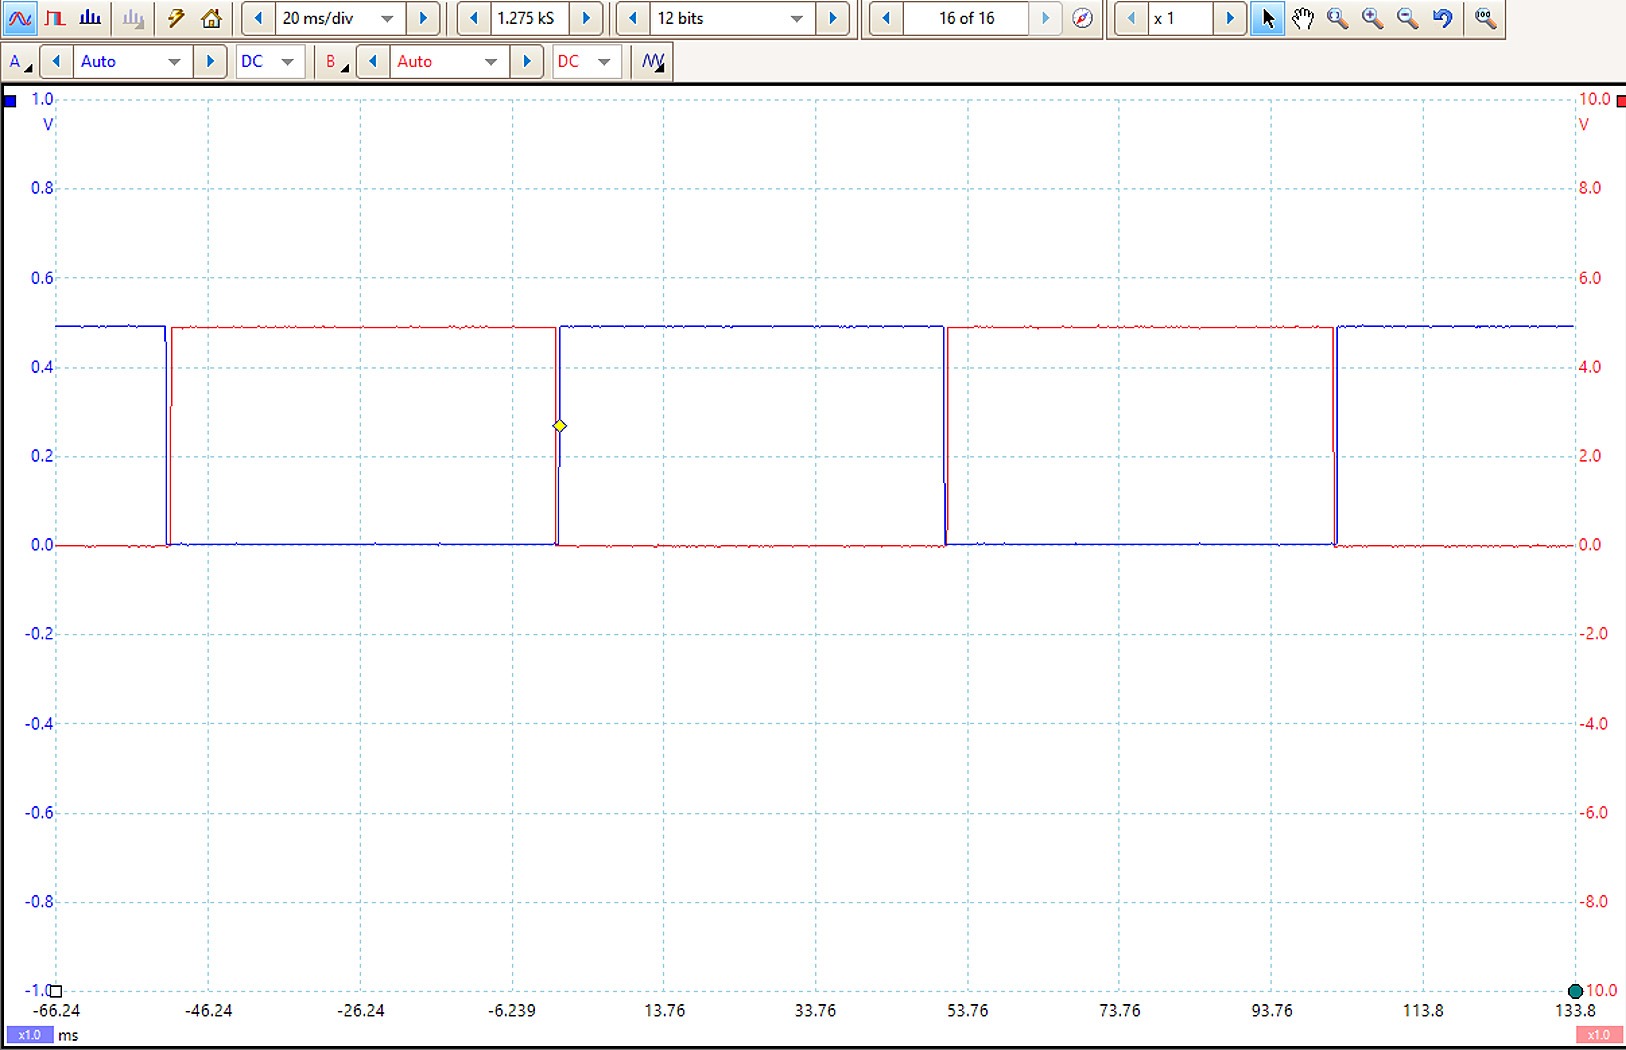Open Channel A options button
1626x1050 pixels.
coord(20,62)
